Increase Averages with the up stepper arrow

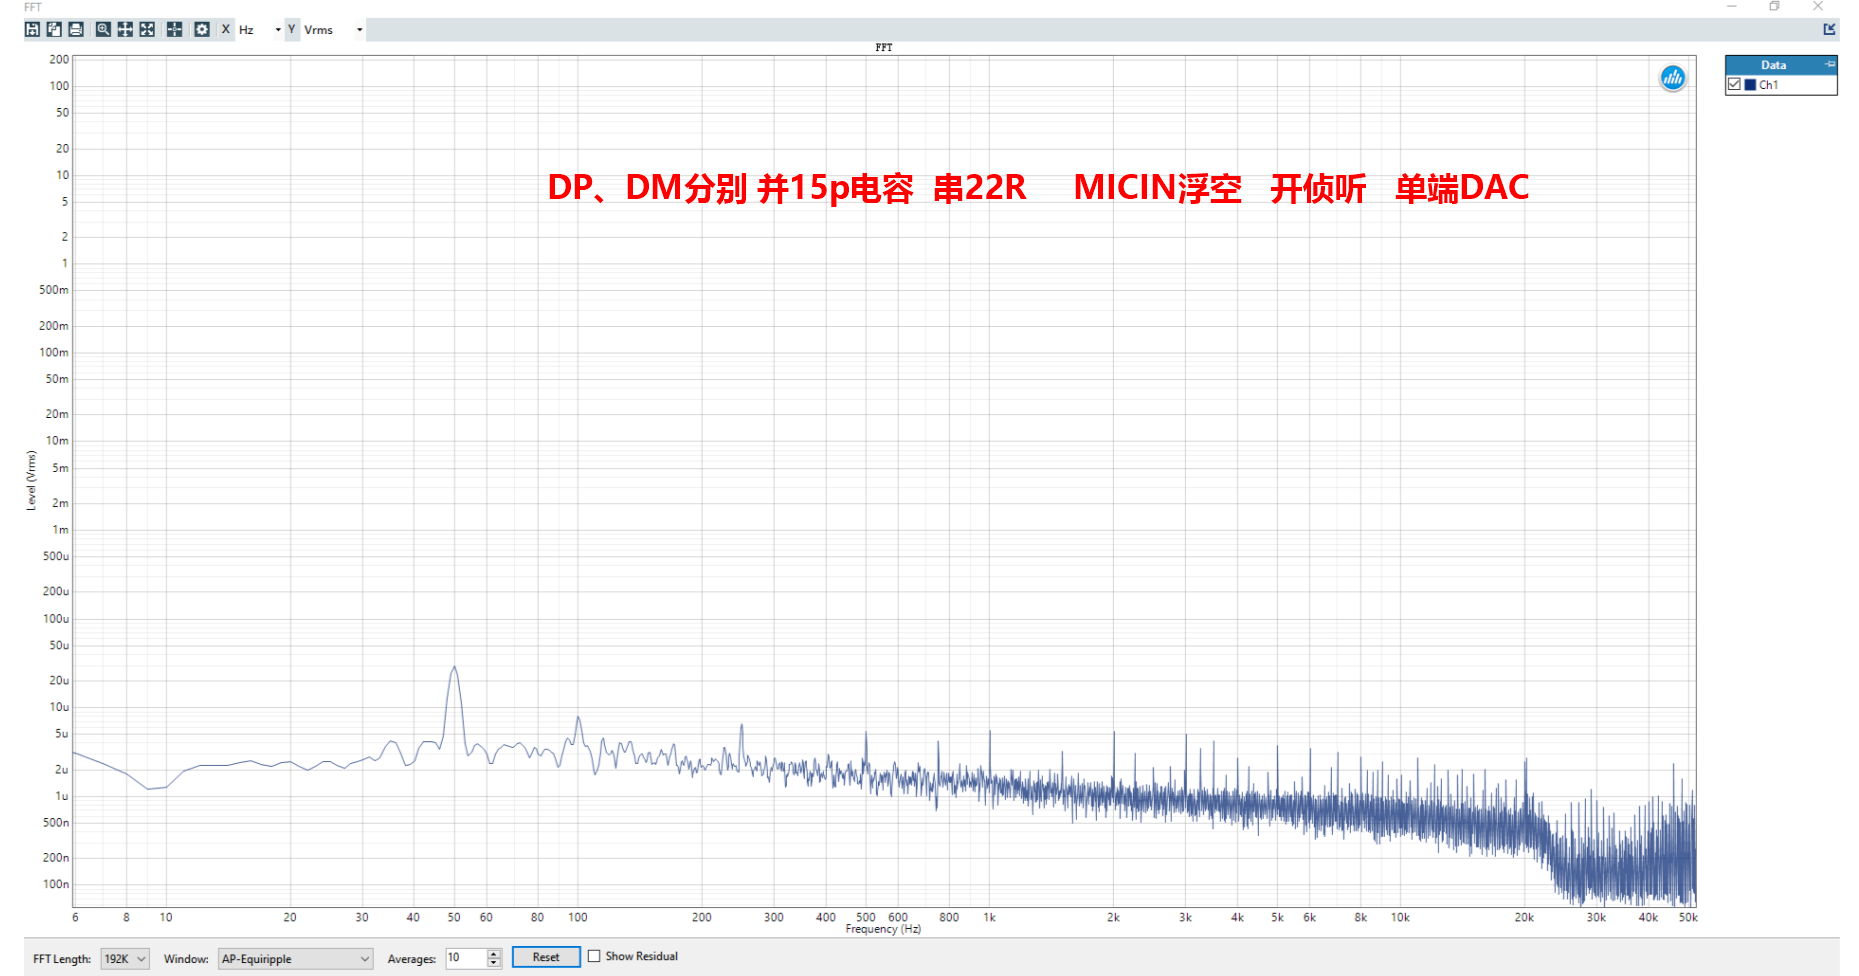coord(494,953)
